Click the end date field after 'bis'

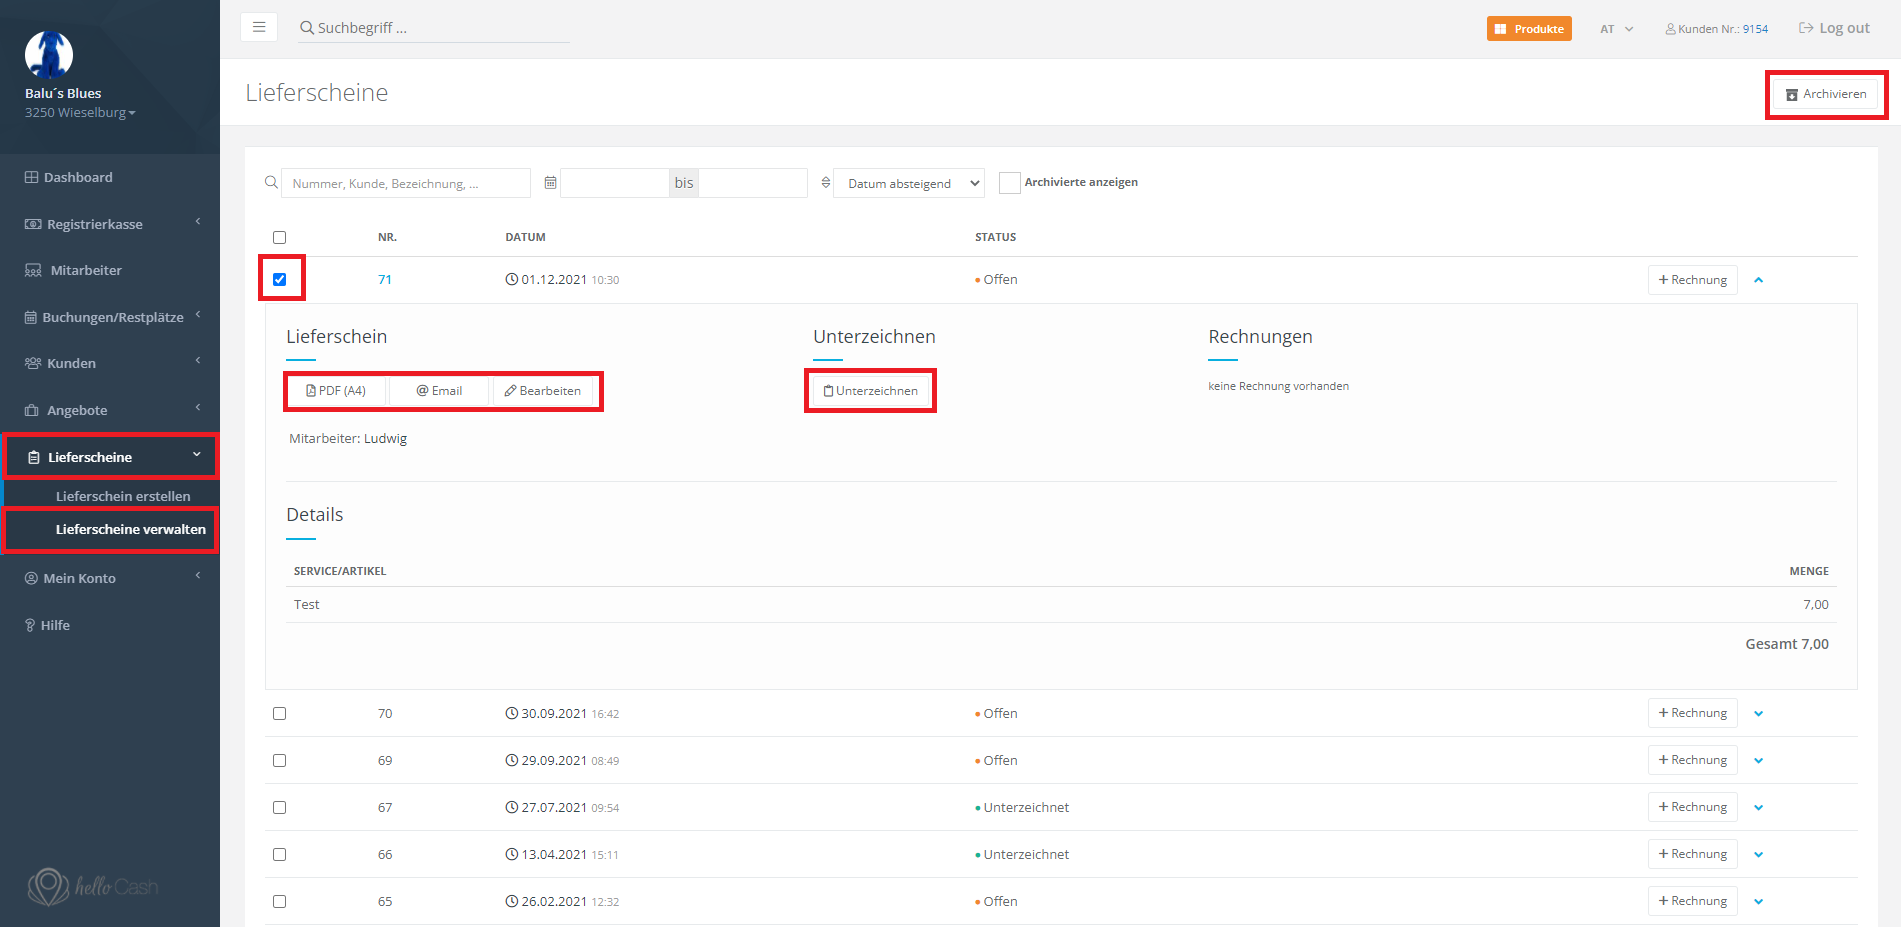(x=753, y=183)
